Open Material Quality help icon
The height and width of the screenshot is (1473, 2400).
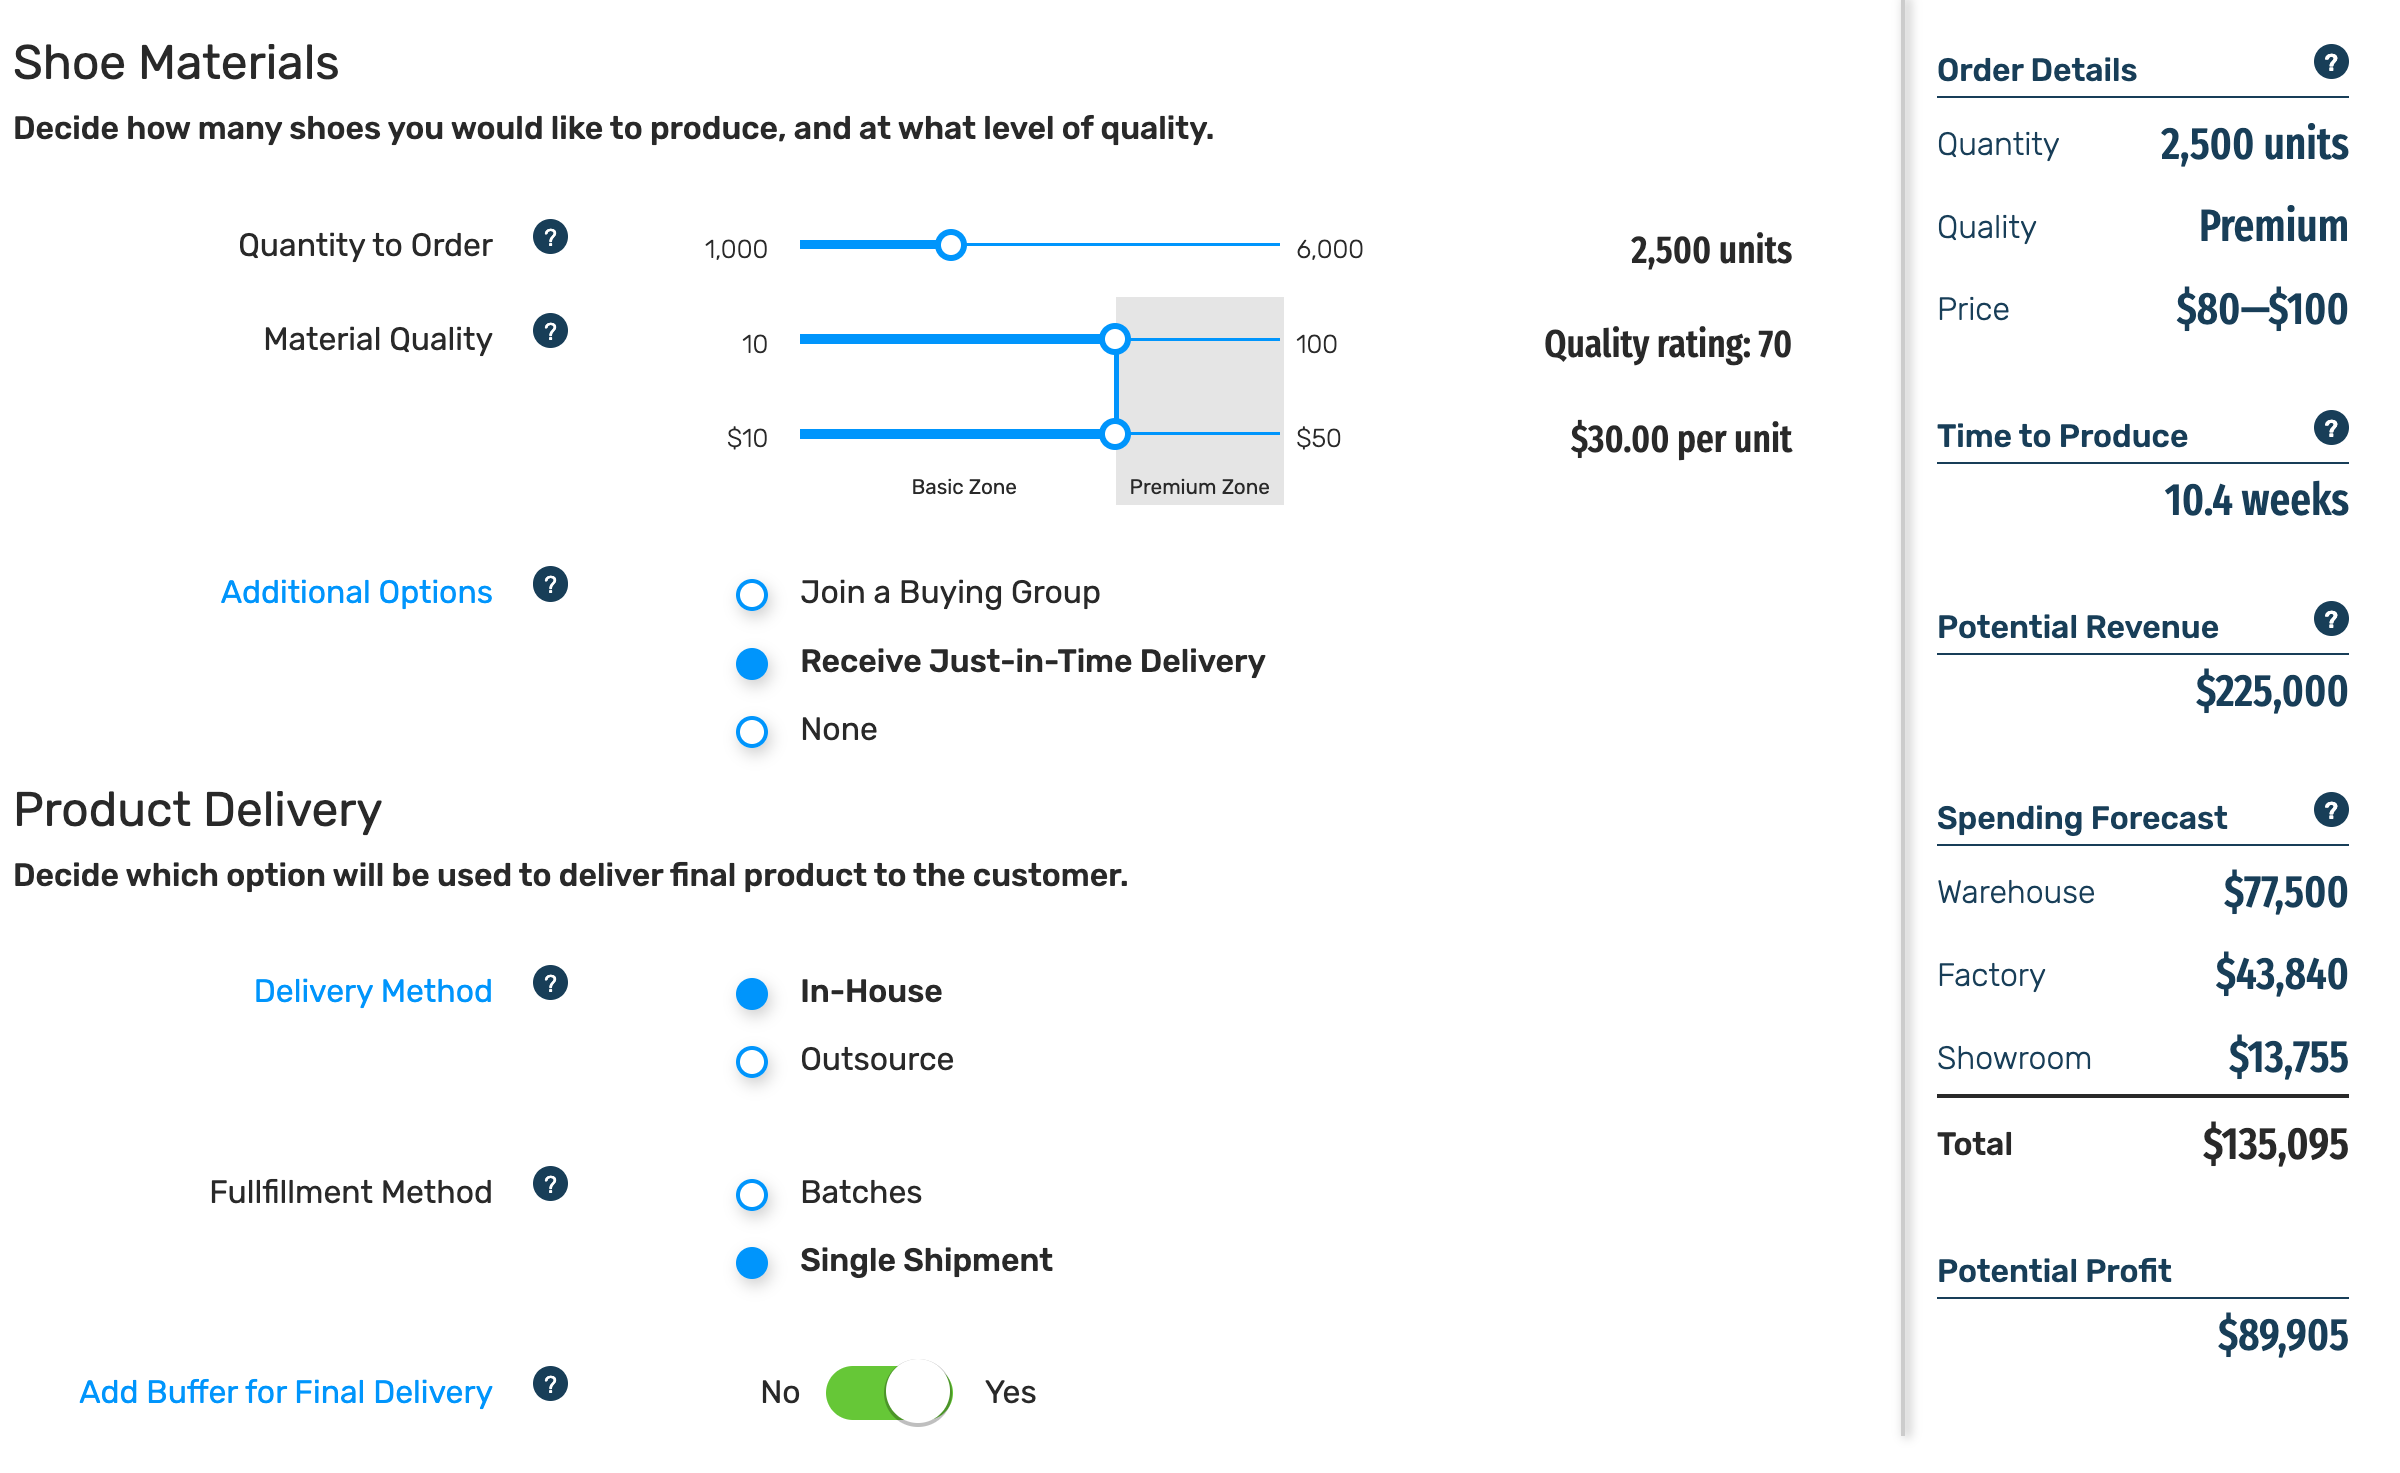coord(550,331)
